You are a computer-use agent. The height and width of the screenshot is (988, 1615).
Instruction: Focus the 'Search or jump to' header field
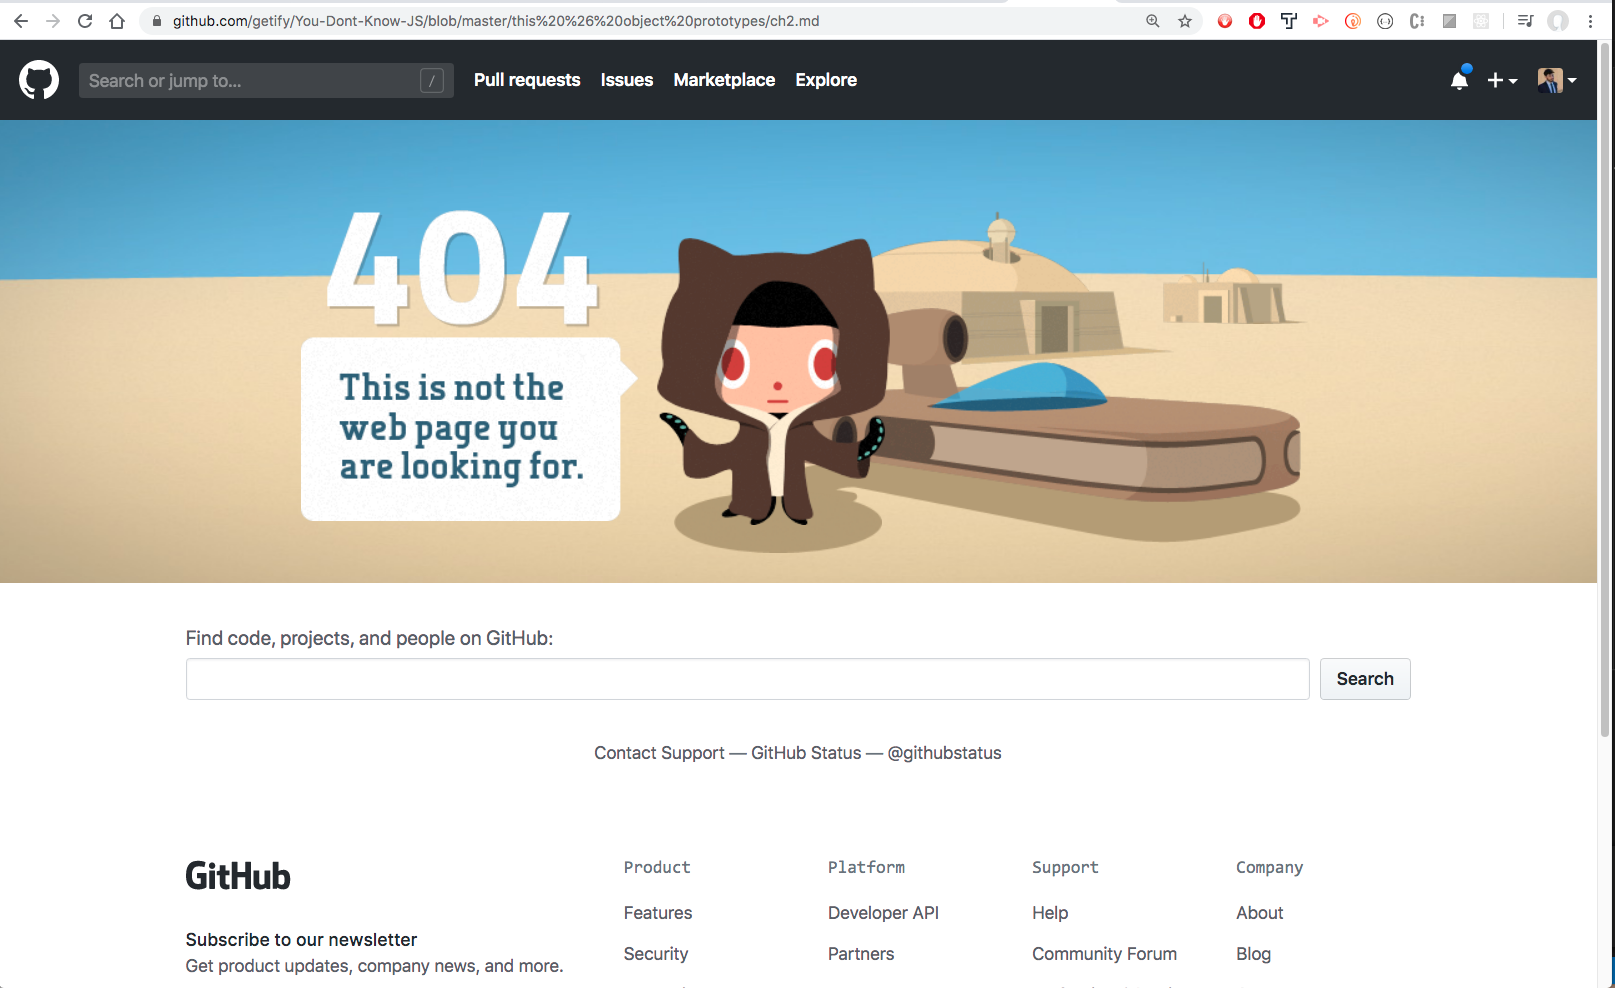pyautogui.click(x=266, y=80)
